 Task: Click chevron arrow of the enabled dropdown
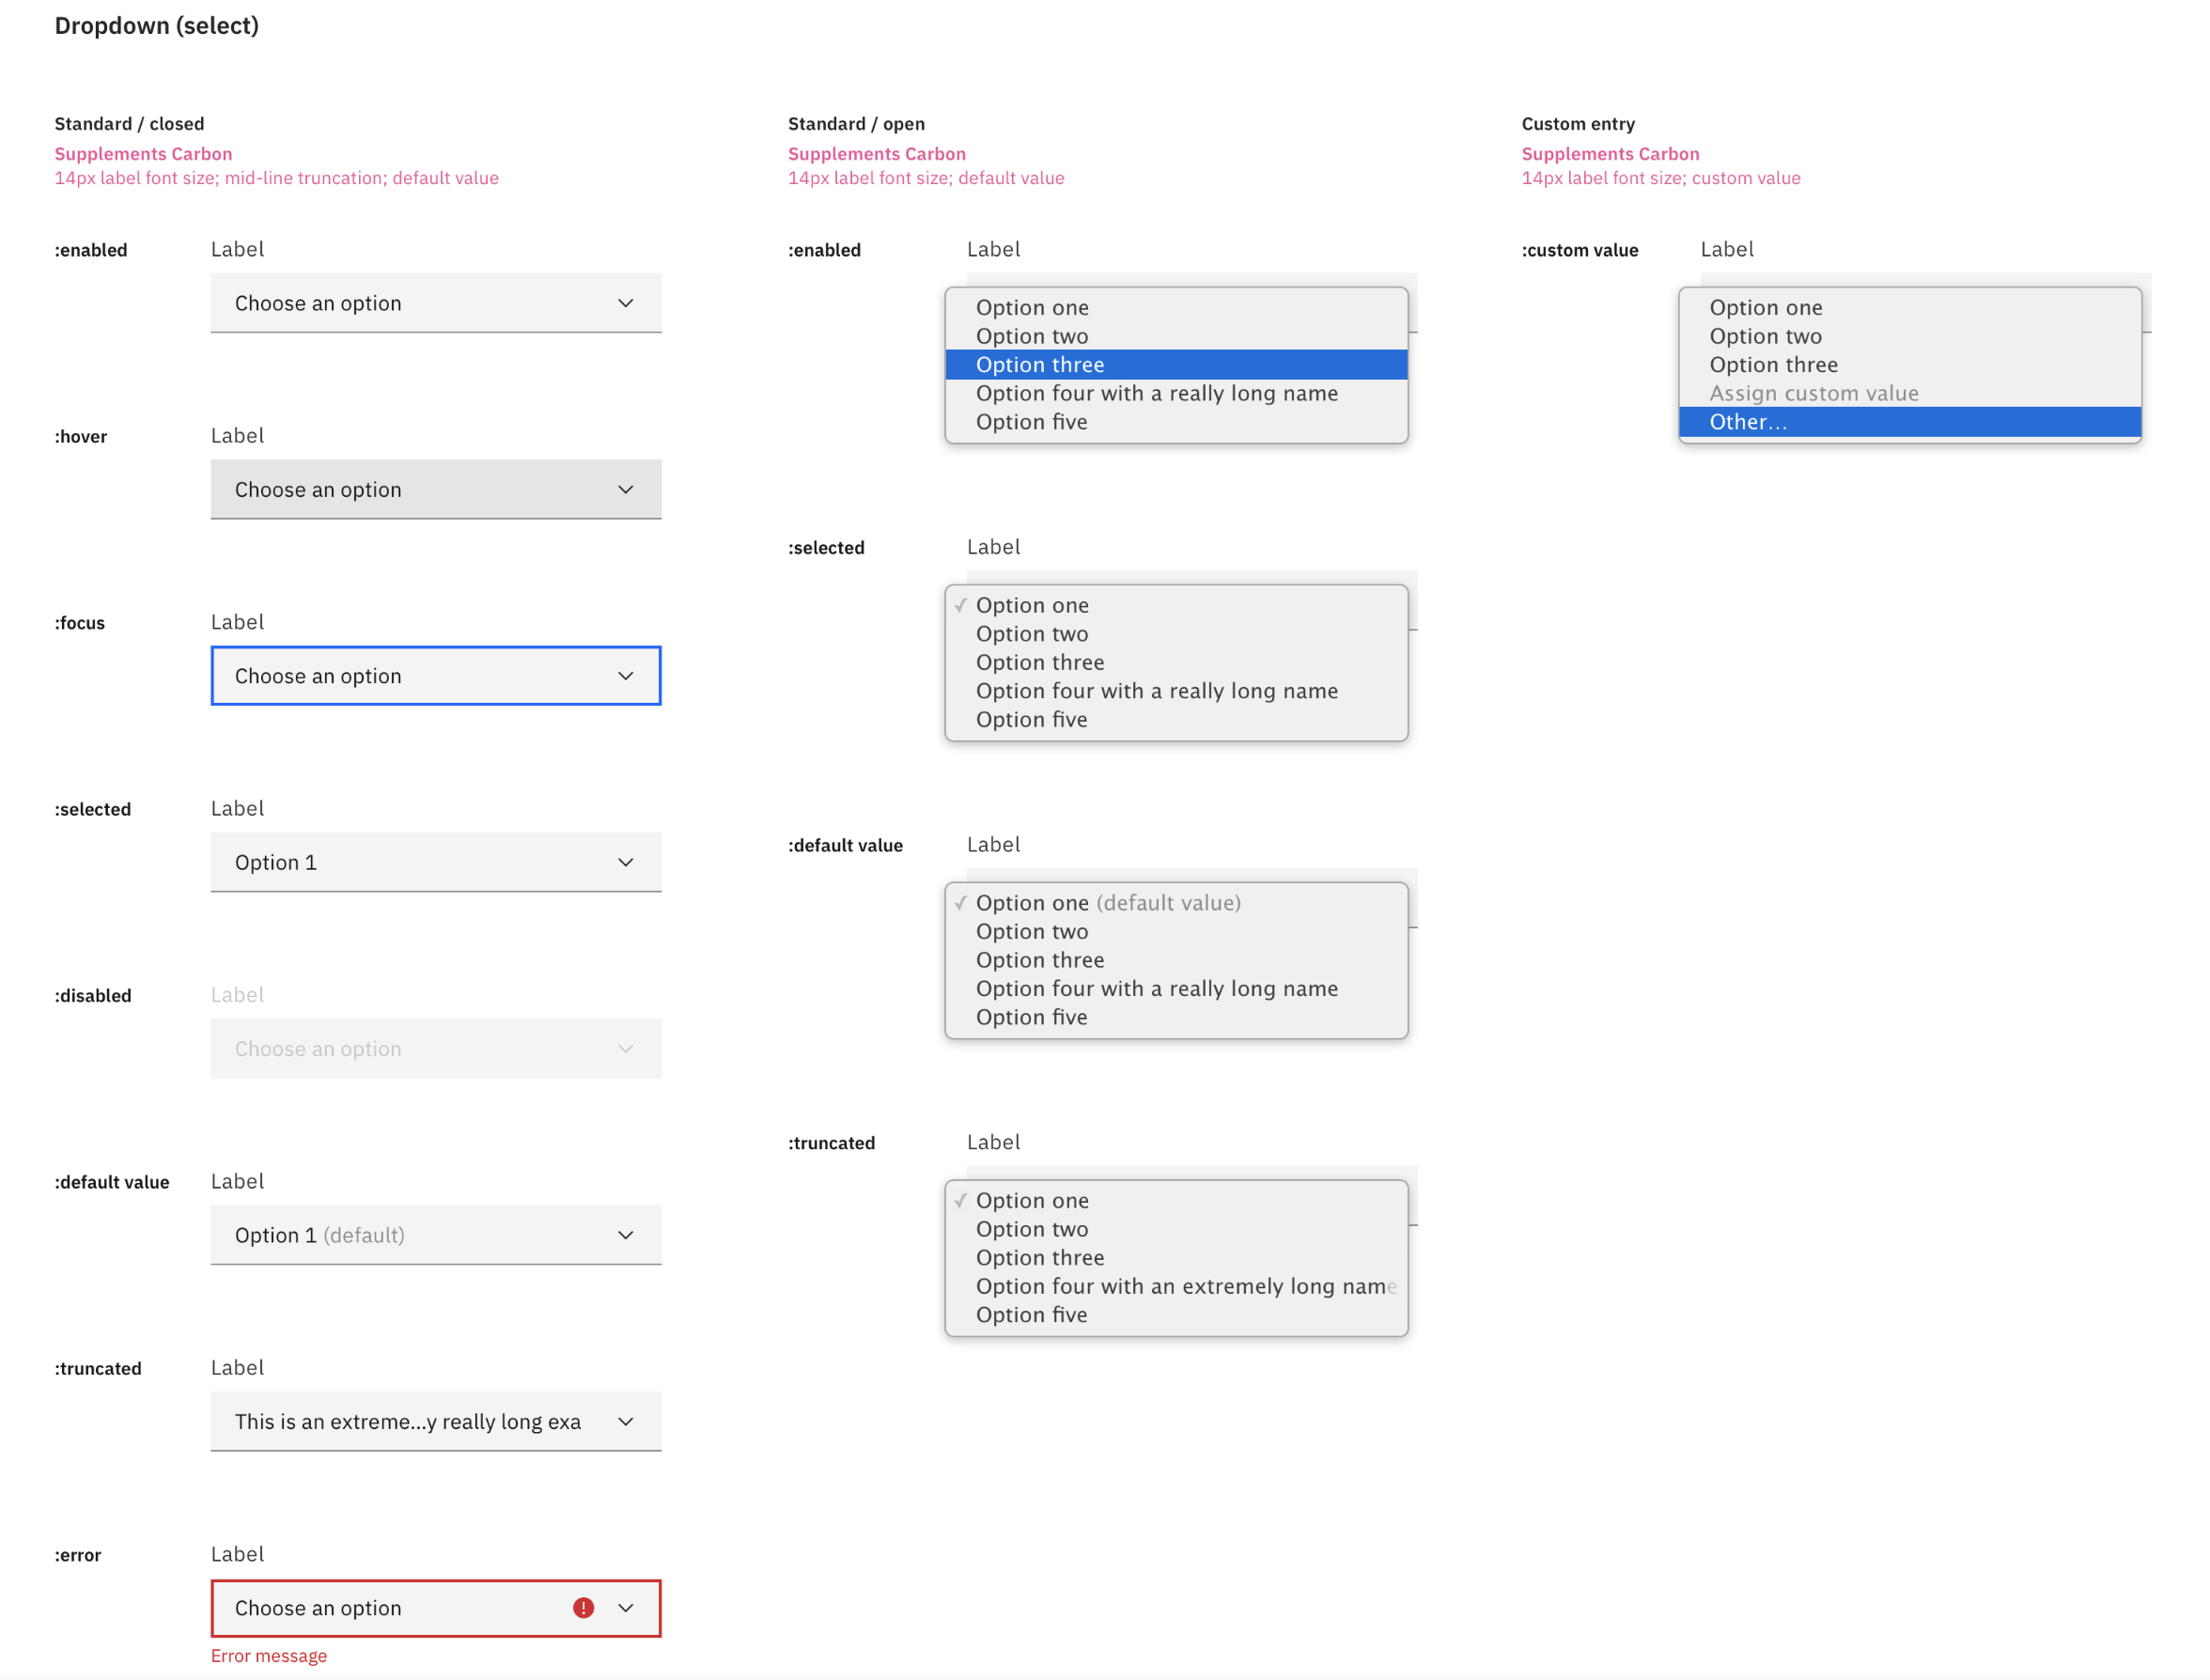625,303
